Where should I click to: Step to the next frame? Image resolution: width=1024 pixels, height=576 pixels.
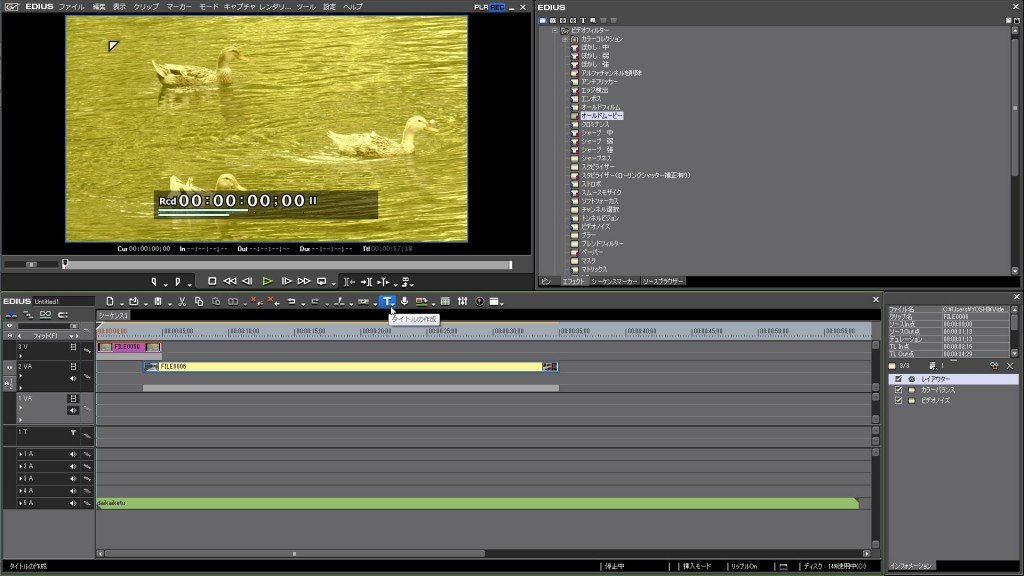point(286,281)
